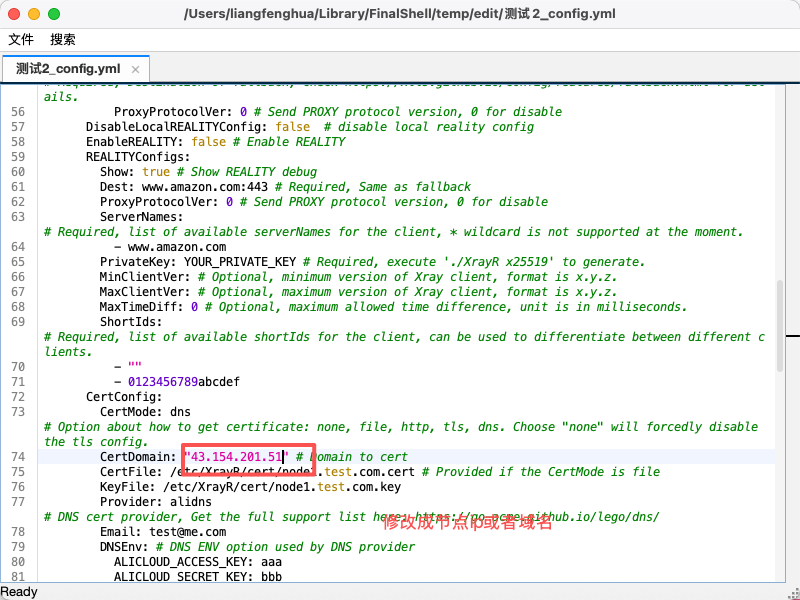
Task: Open the 搜索 menu
Action: [63, 39]
